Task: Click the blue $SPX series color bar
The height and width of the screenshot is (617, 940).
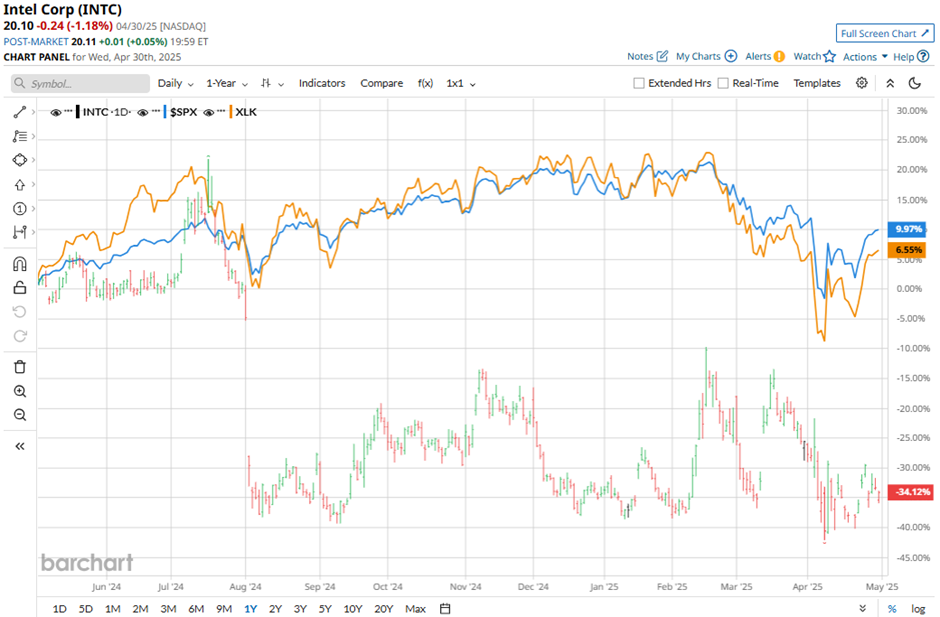Action: click(164, 112)
